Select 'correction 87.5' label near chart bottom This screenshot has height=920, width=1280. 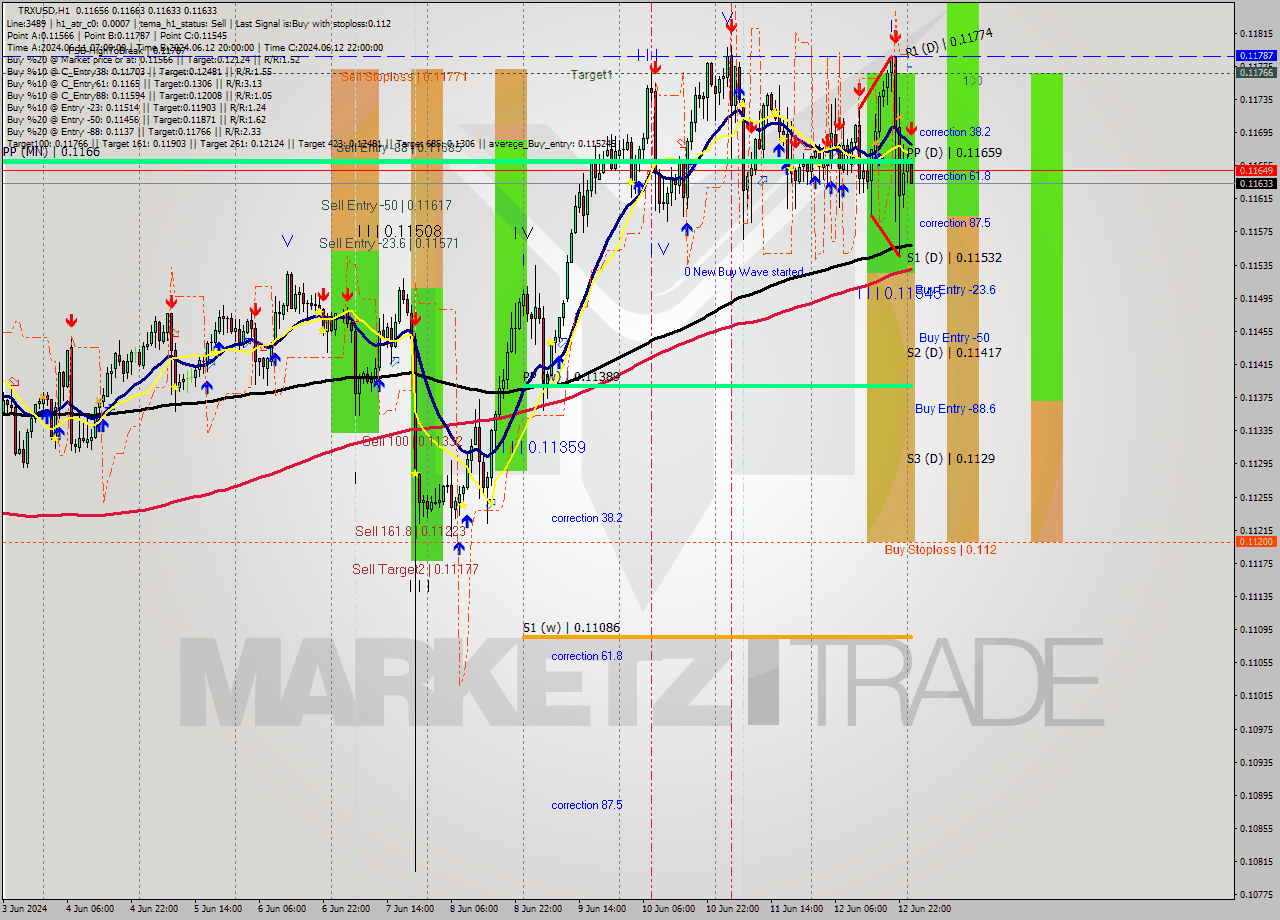coord(587,805)
